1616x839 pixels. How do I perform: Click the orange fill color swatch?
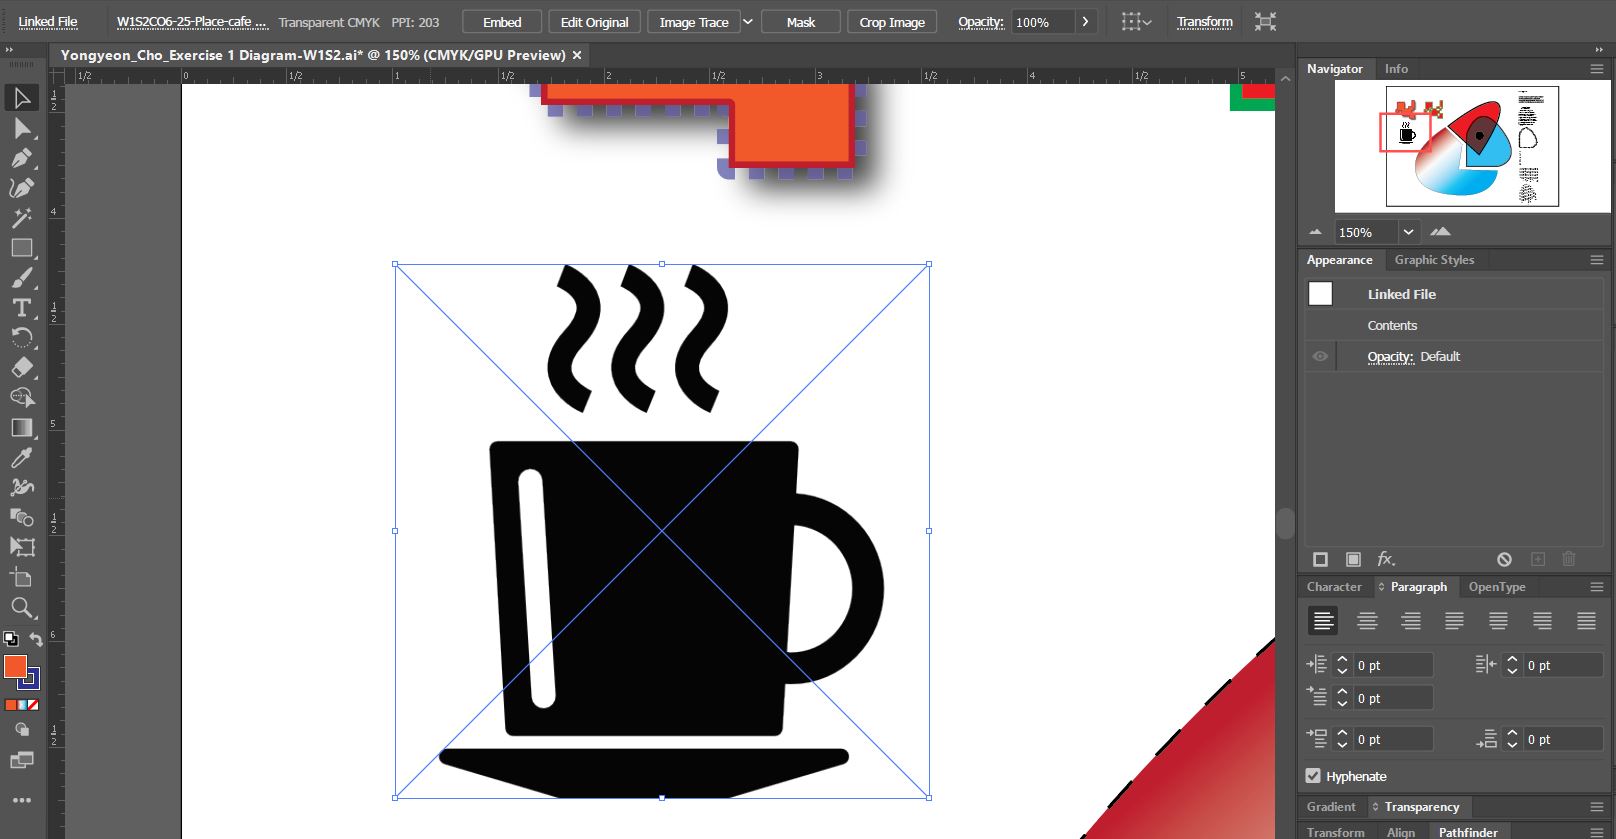(x=15, y=667)
